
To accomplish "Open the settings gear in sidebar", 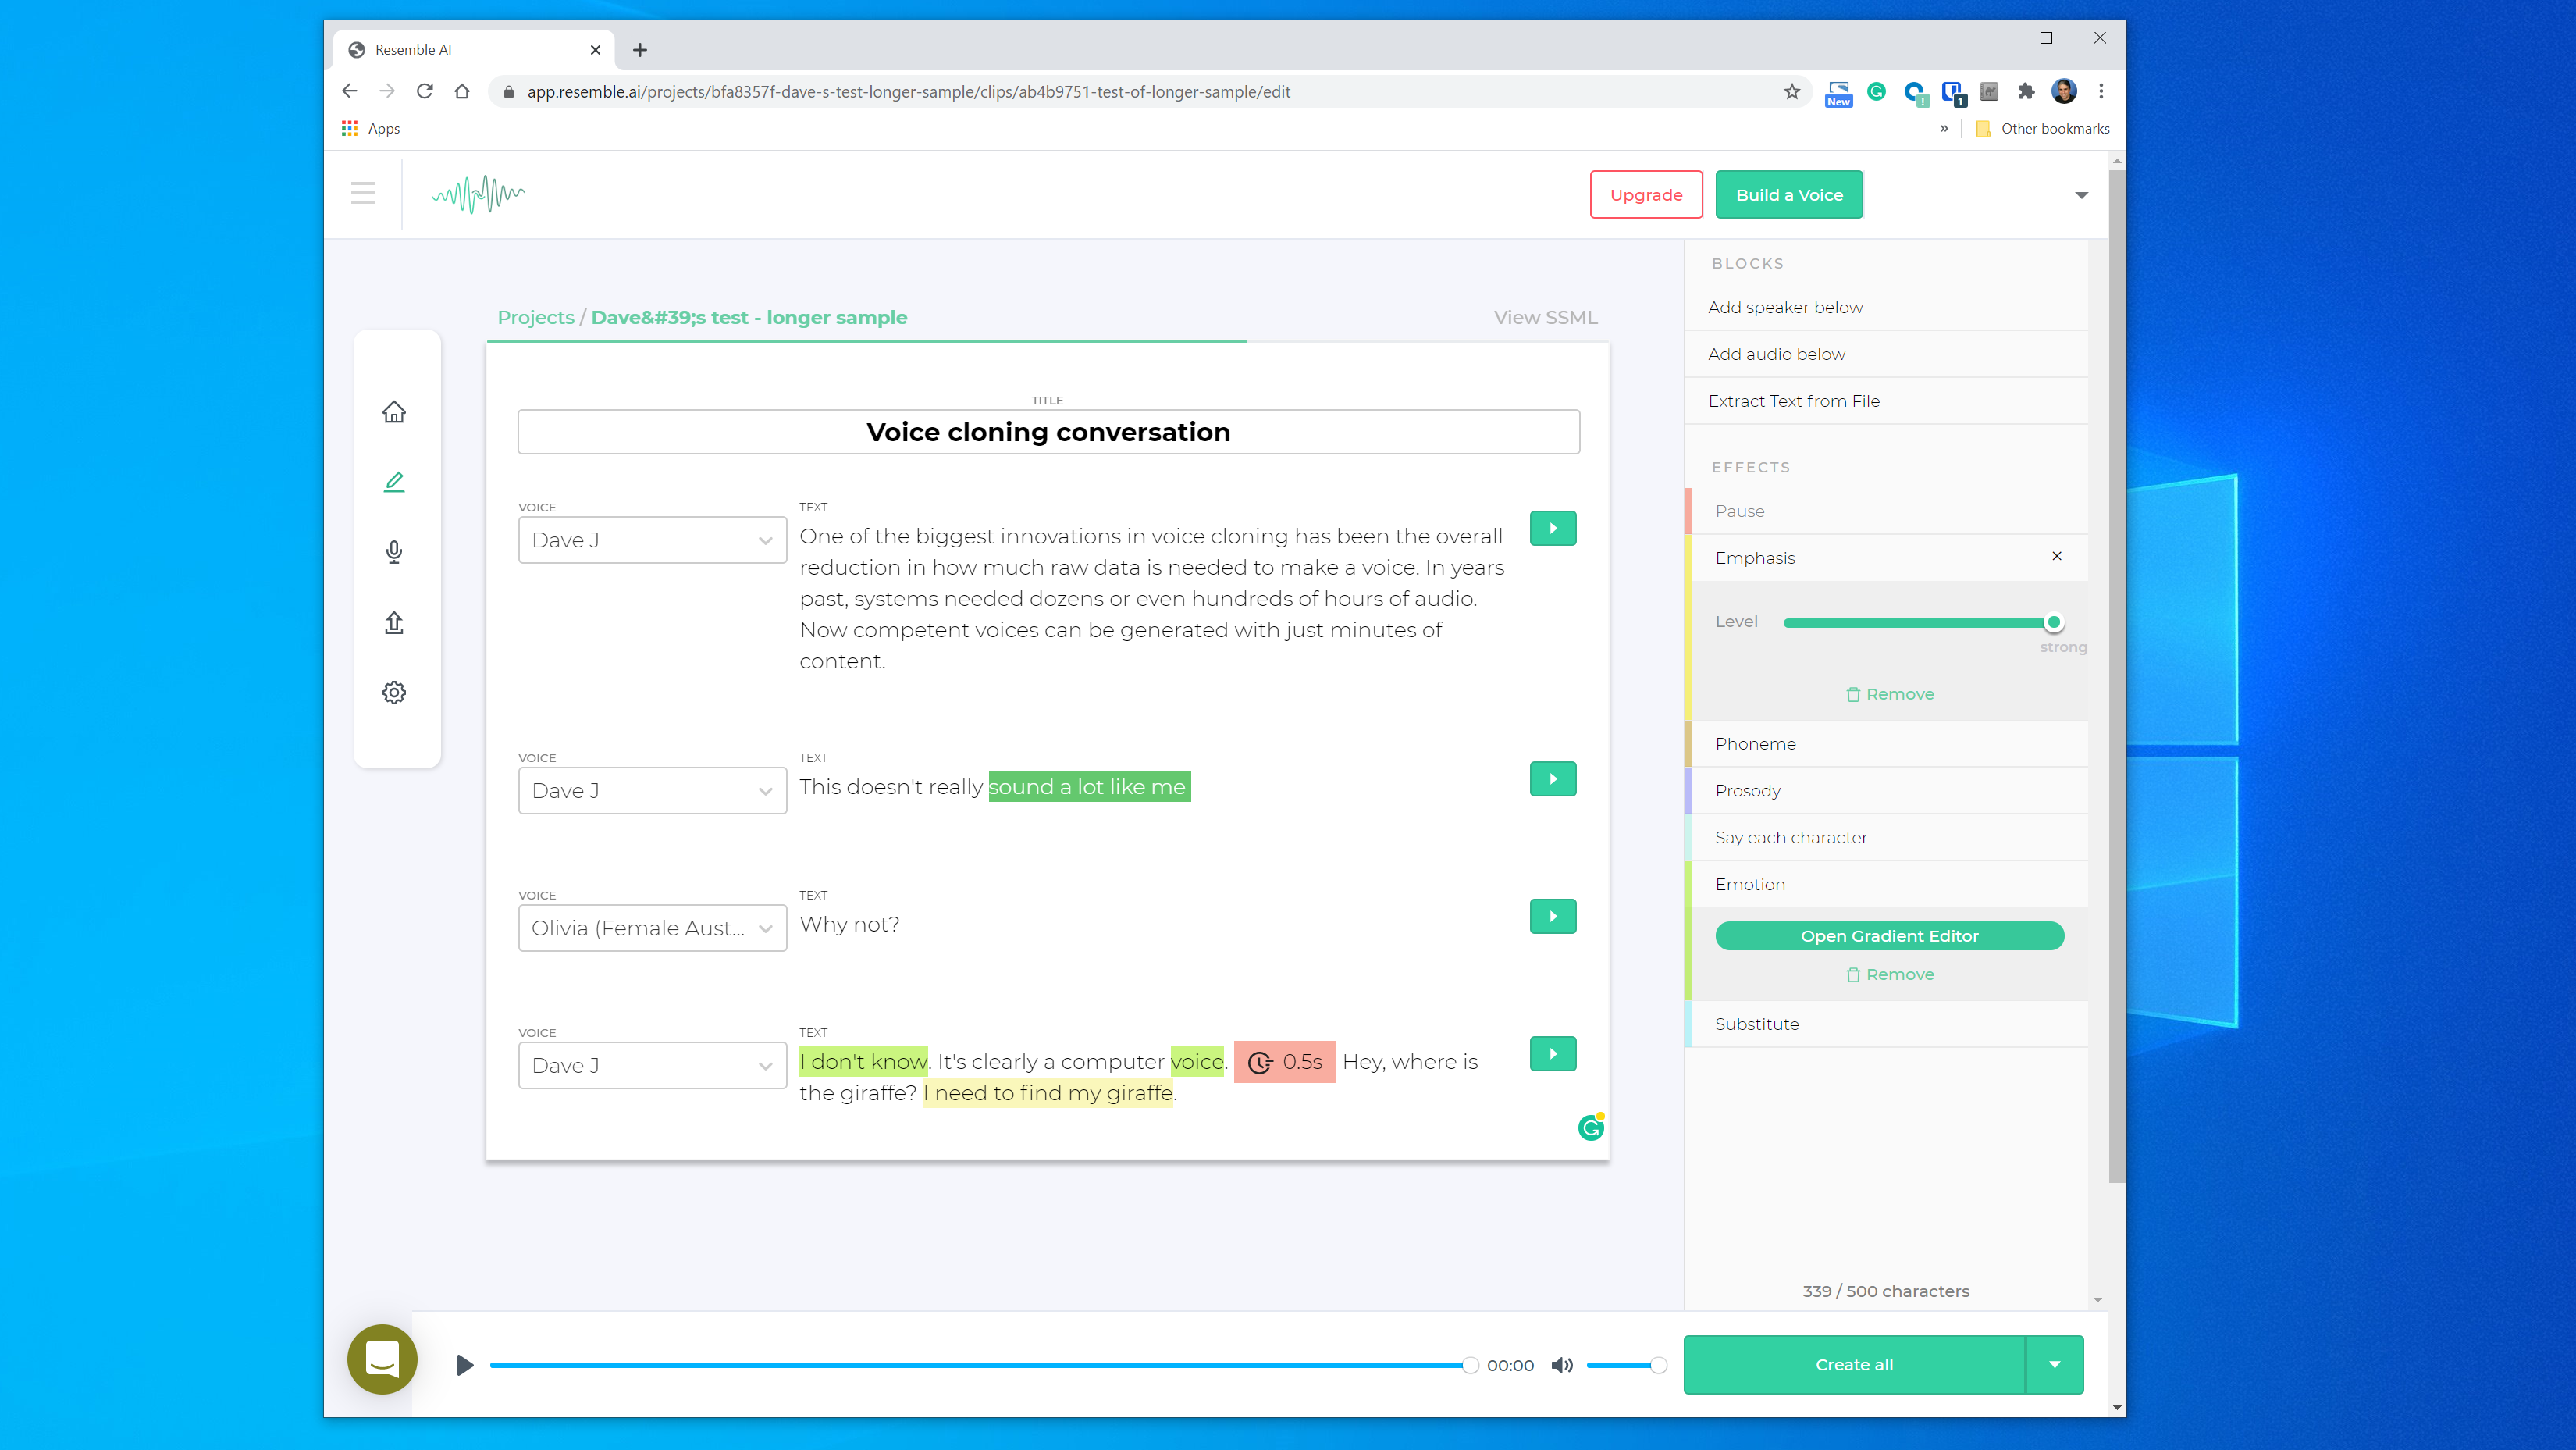I will click(x=394, y=692).
